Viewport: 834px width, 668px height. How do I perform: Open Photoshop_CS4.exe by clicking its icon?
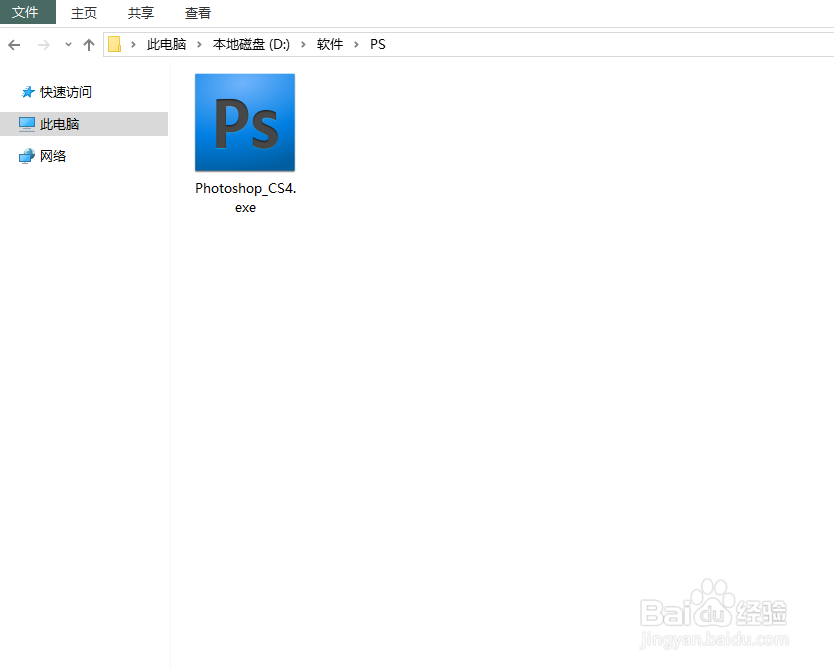click(245, 122)
